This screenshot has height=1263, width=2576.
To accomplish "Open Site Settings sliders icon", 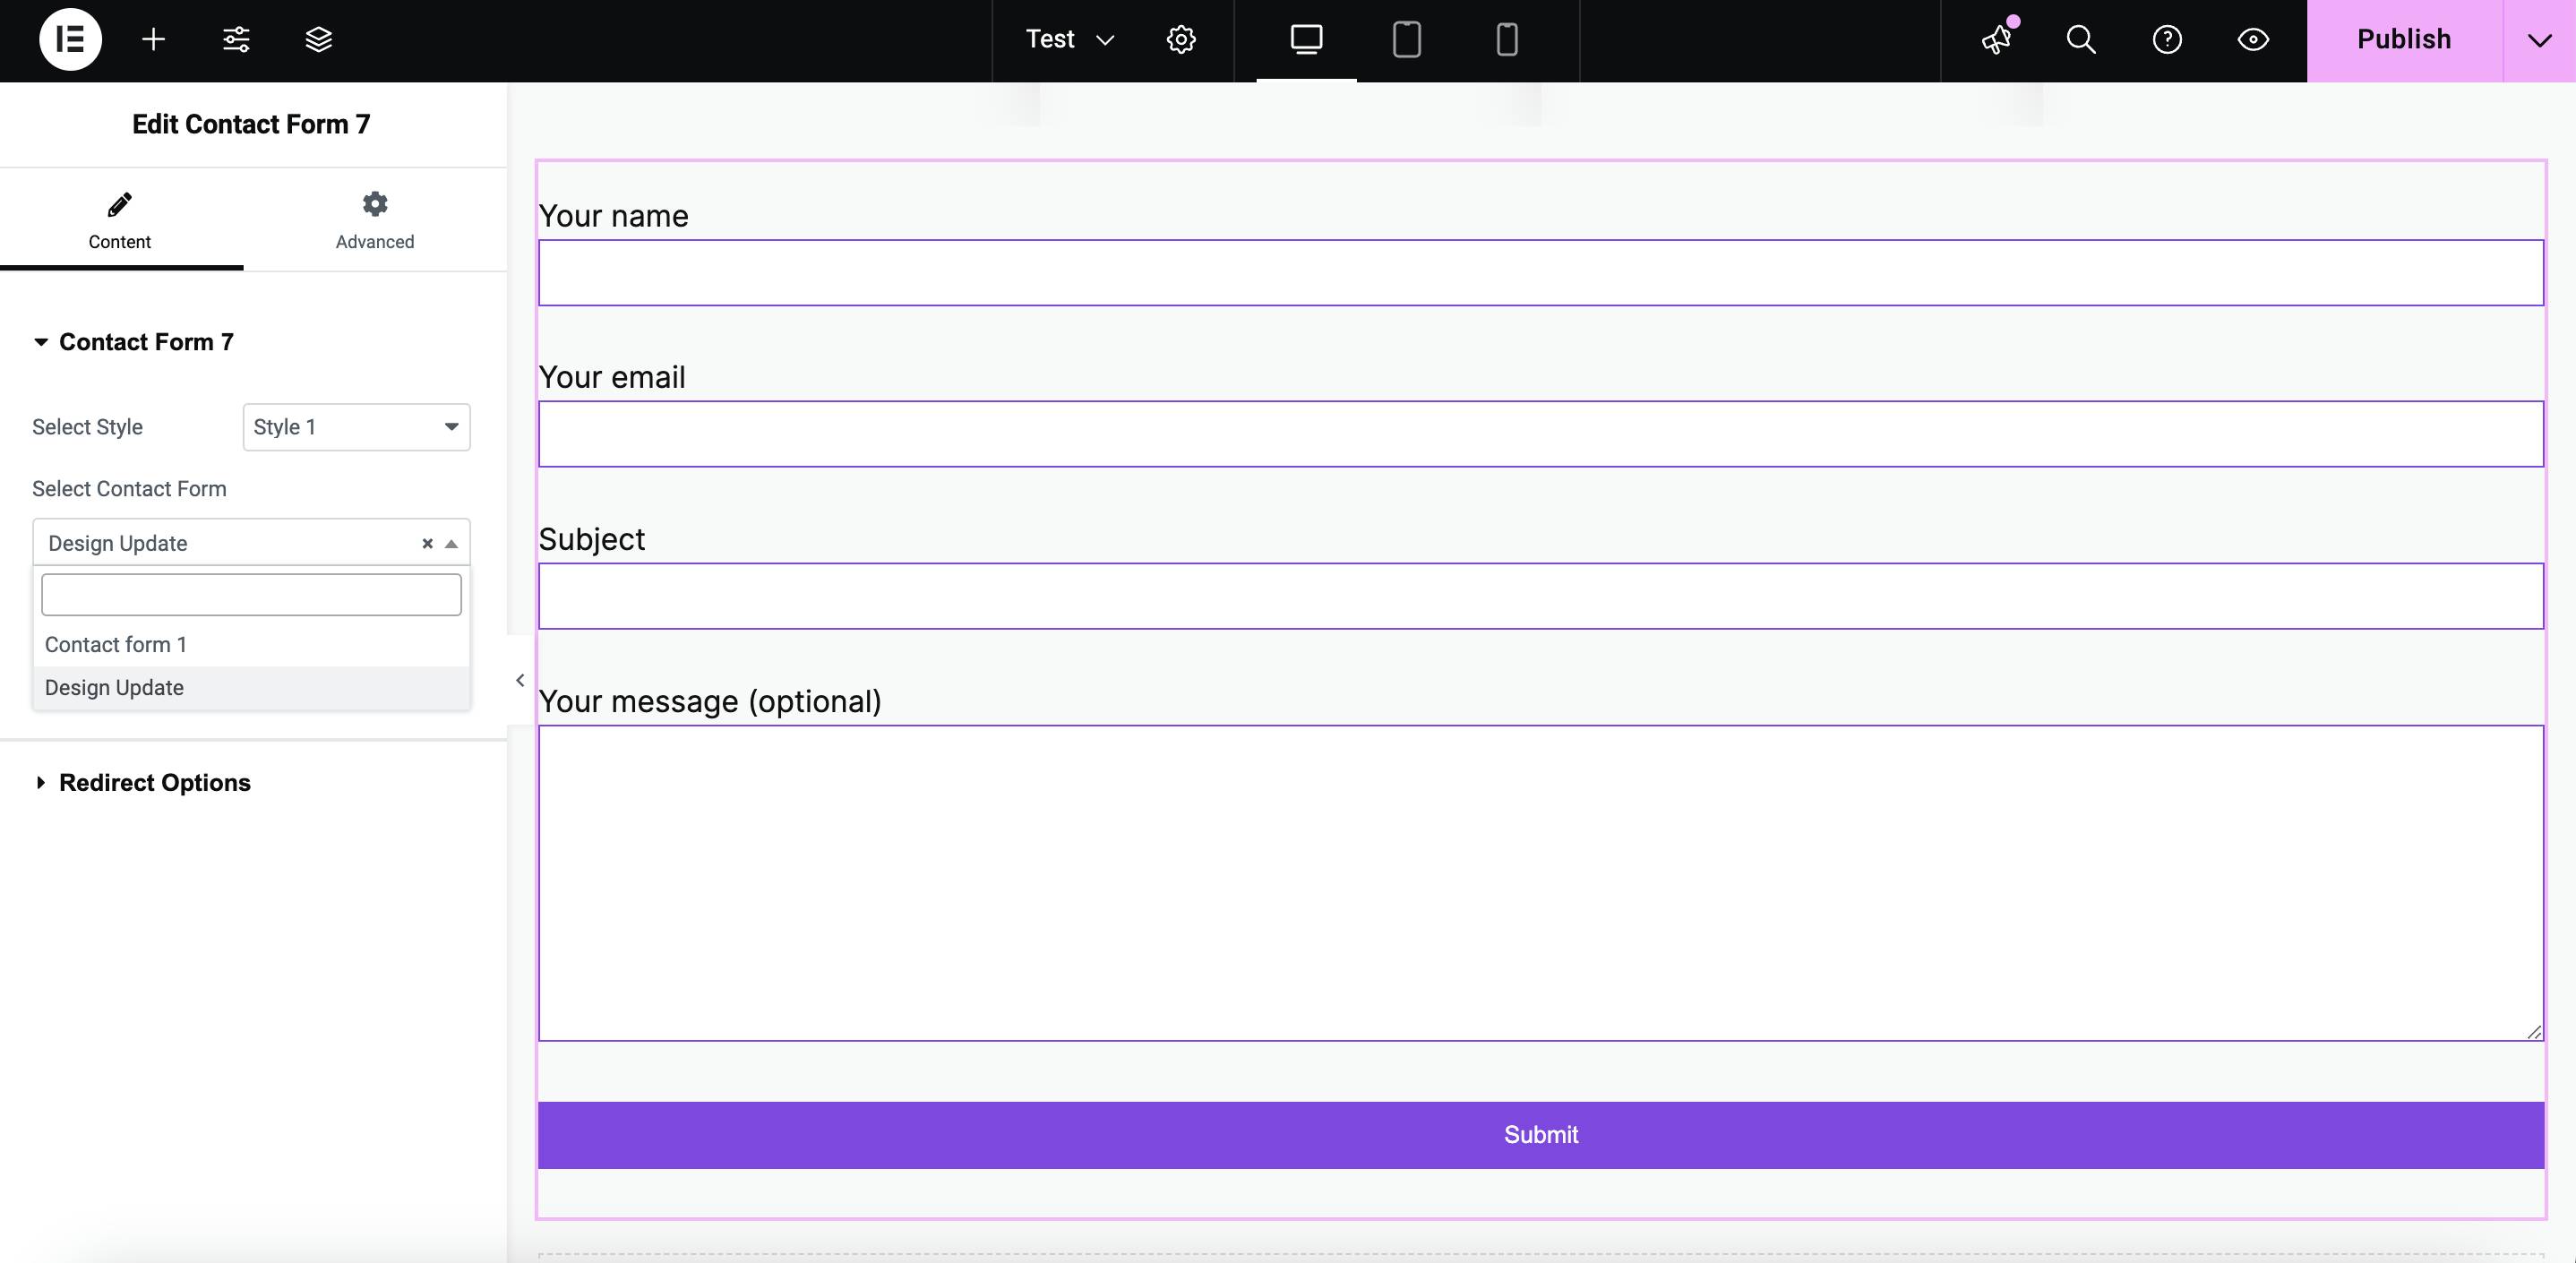I will [236, 39].
